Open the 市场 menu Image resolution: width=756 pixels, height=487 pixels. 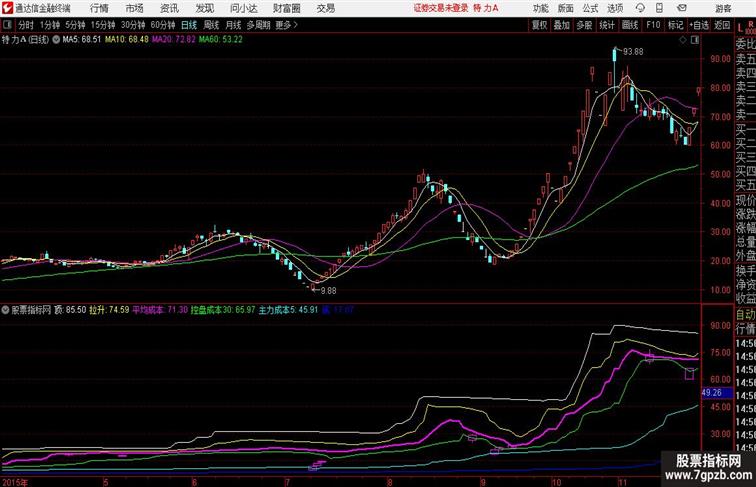coord(135,8)
